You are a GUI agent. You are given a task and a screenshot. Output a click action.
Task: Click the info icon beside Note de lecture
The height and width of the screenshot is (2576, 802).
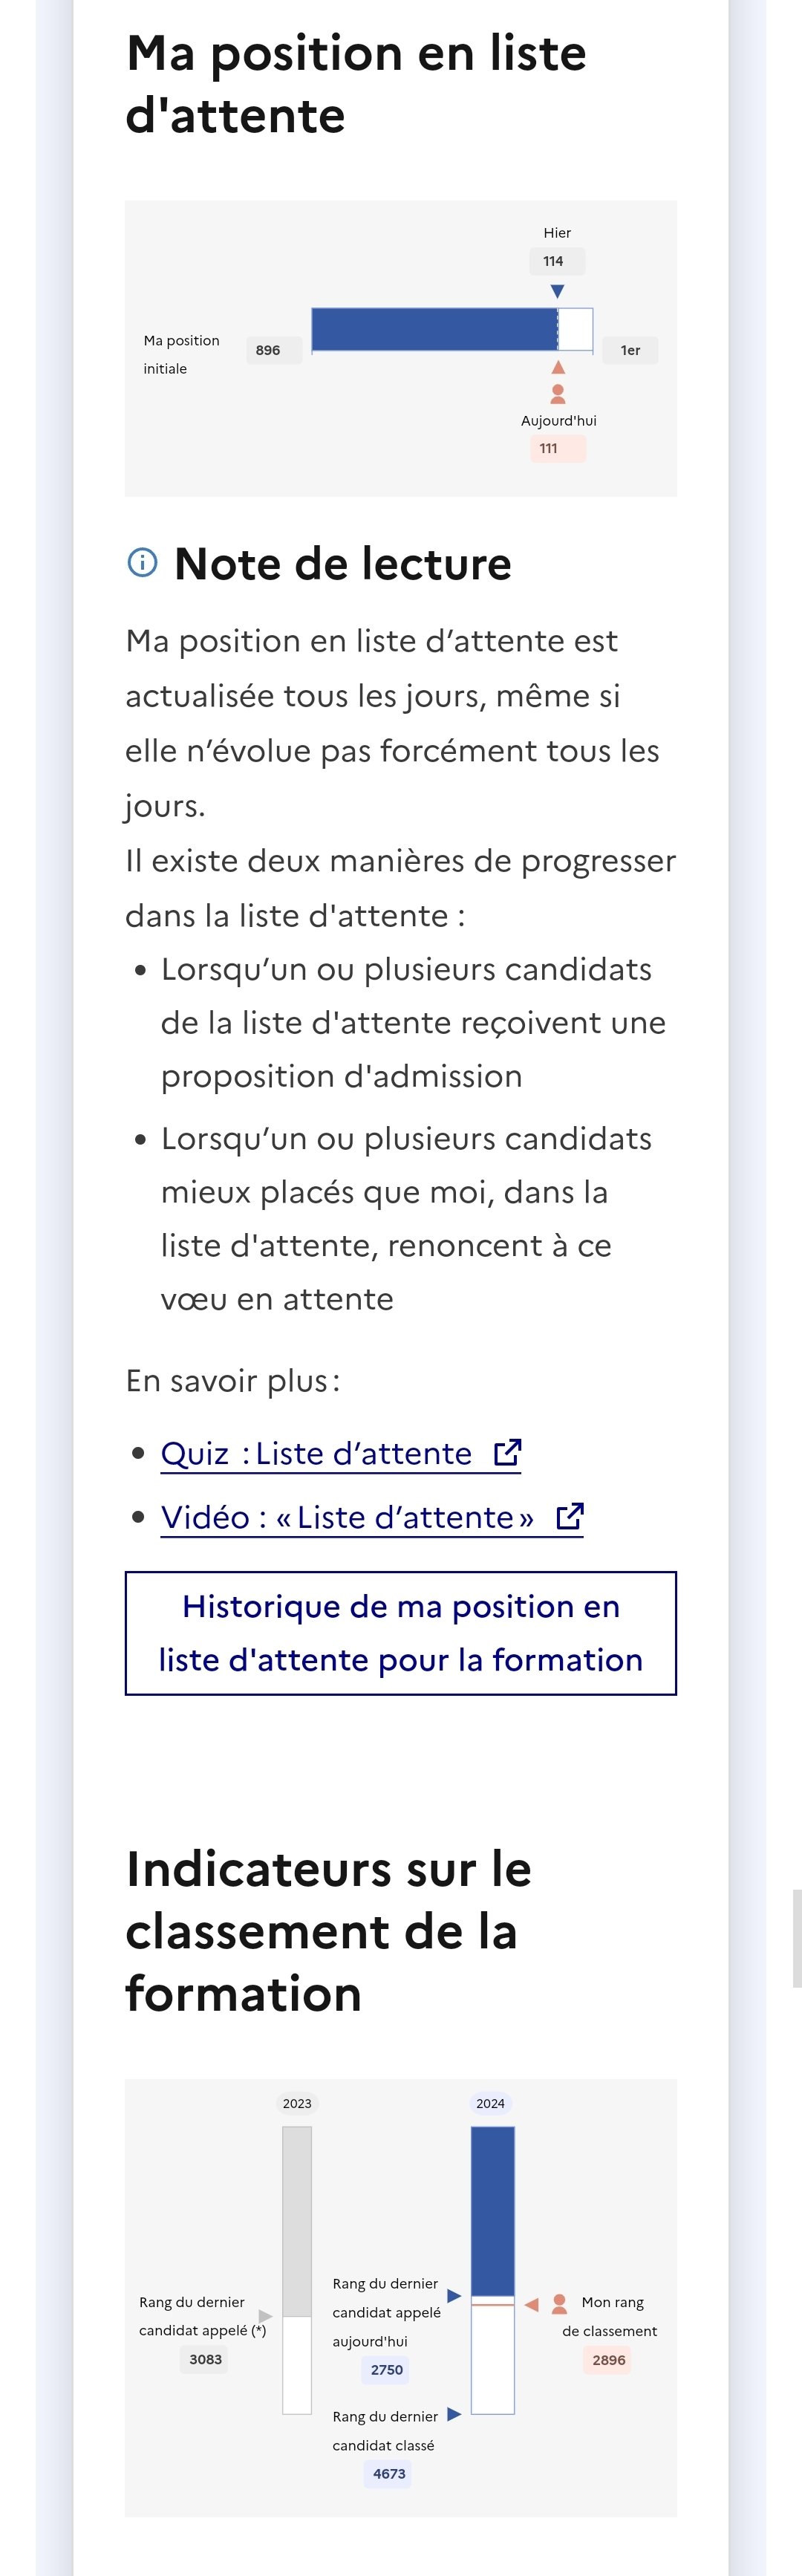pyautogui.click(x=143, y=562)
